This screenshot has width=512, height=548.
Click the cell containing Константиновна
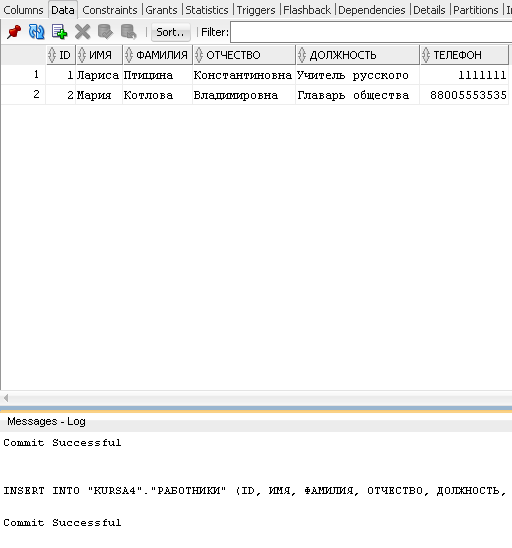[x=244, y=75]
